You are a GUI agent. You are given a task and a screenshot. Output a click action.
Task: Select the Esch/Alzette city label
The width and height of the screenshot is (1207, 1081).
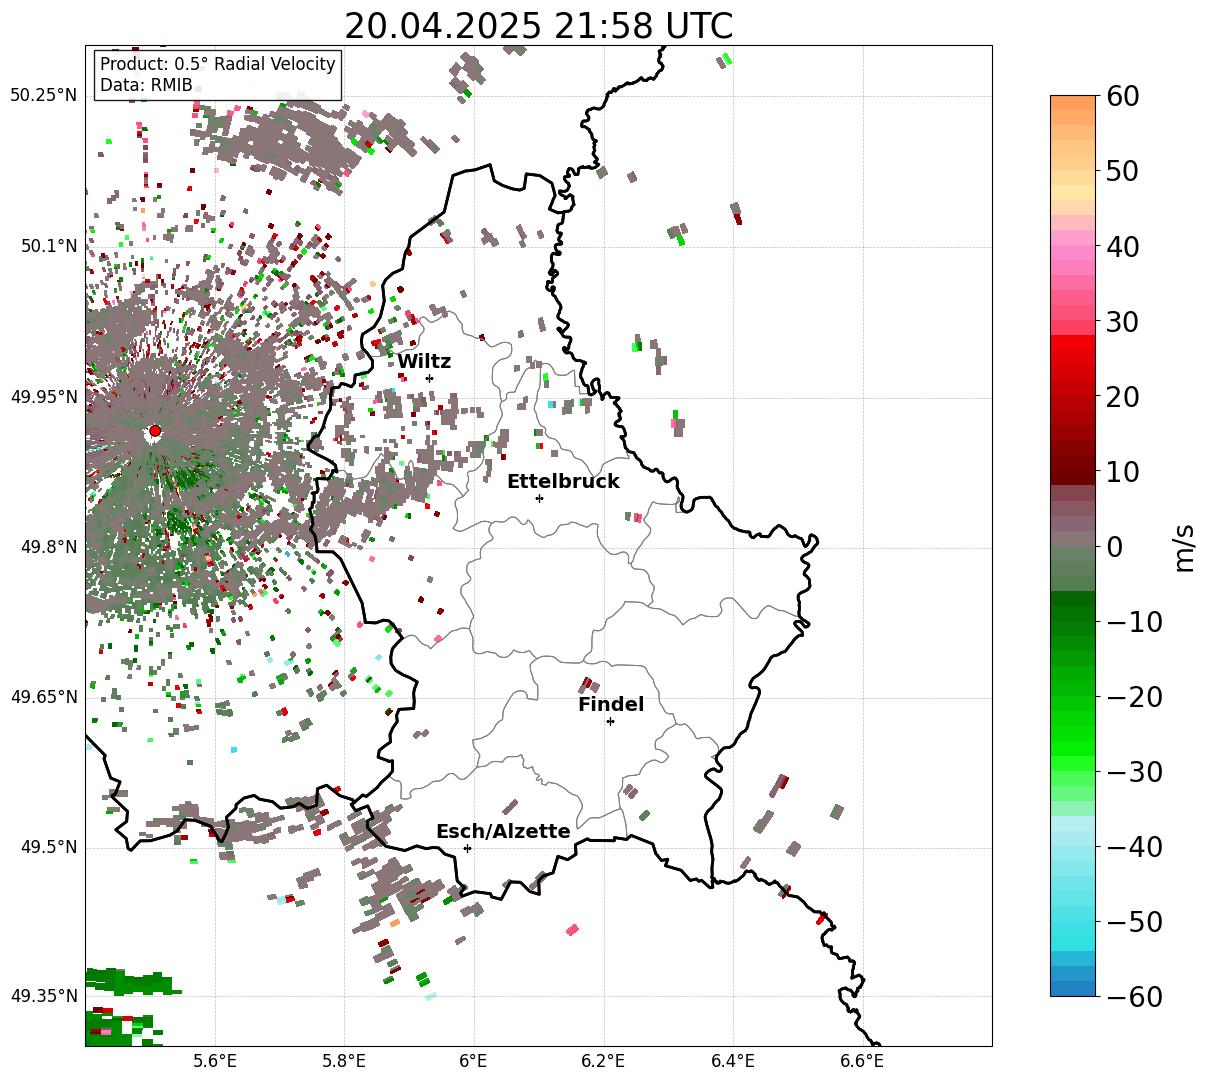coord(503,832)
